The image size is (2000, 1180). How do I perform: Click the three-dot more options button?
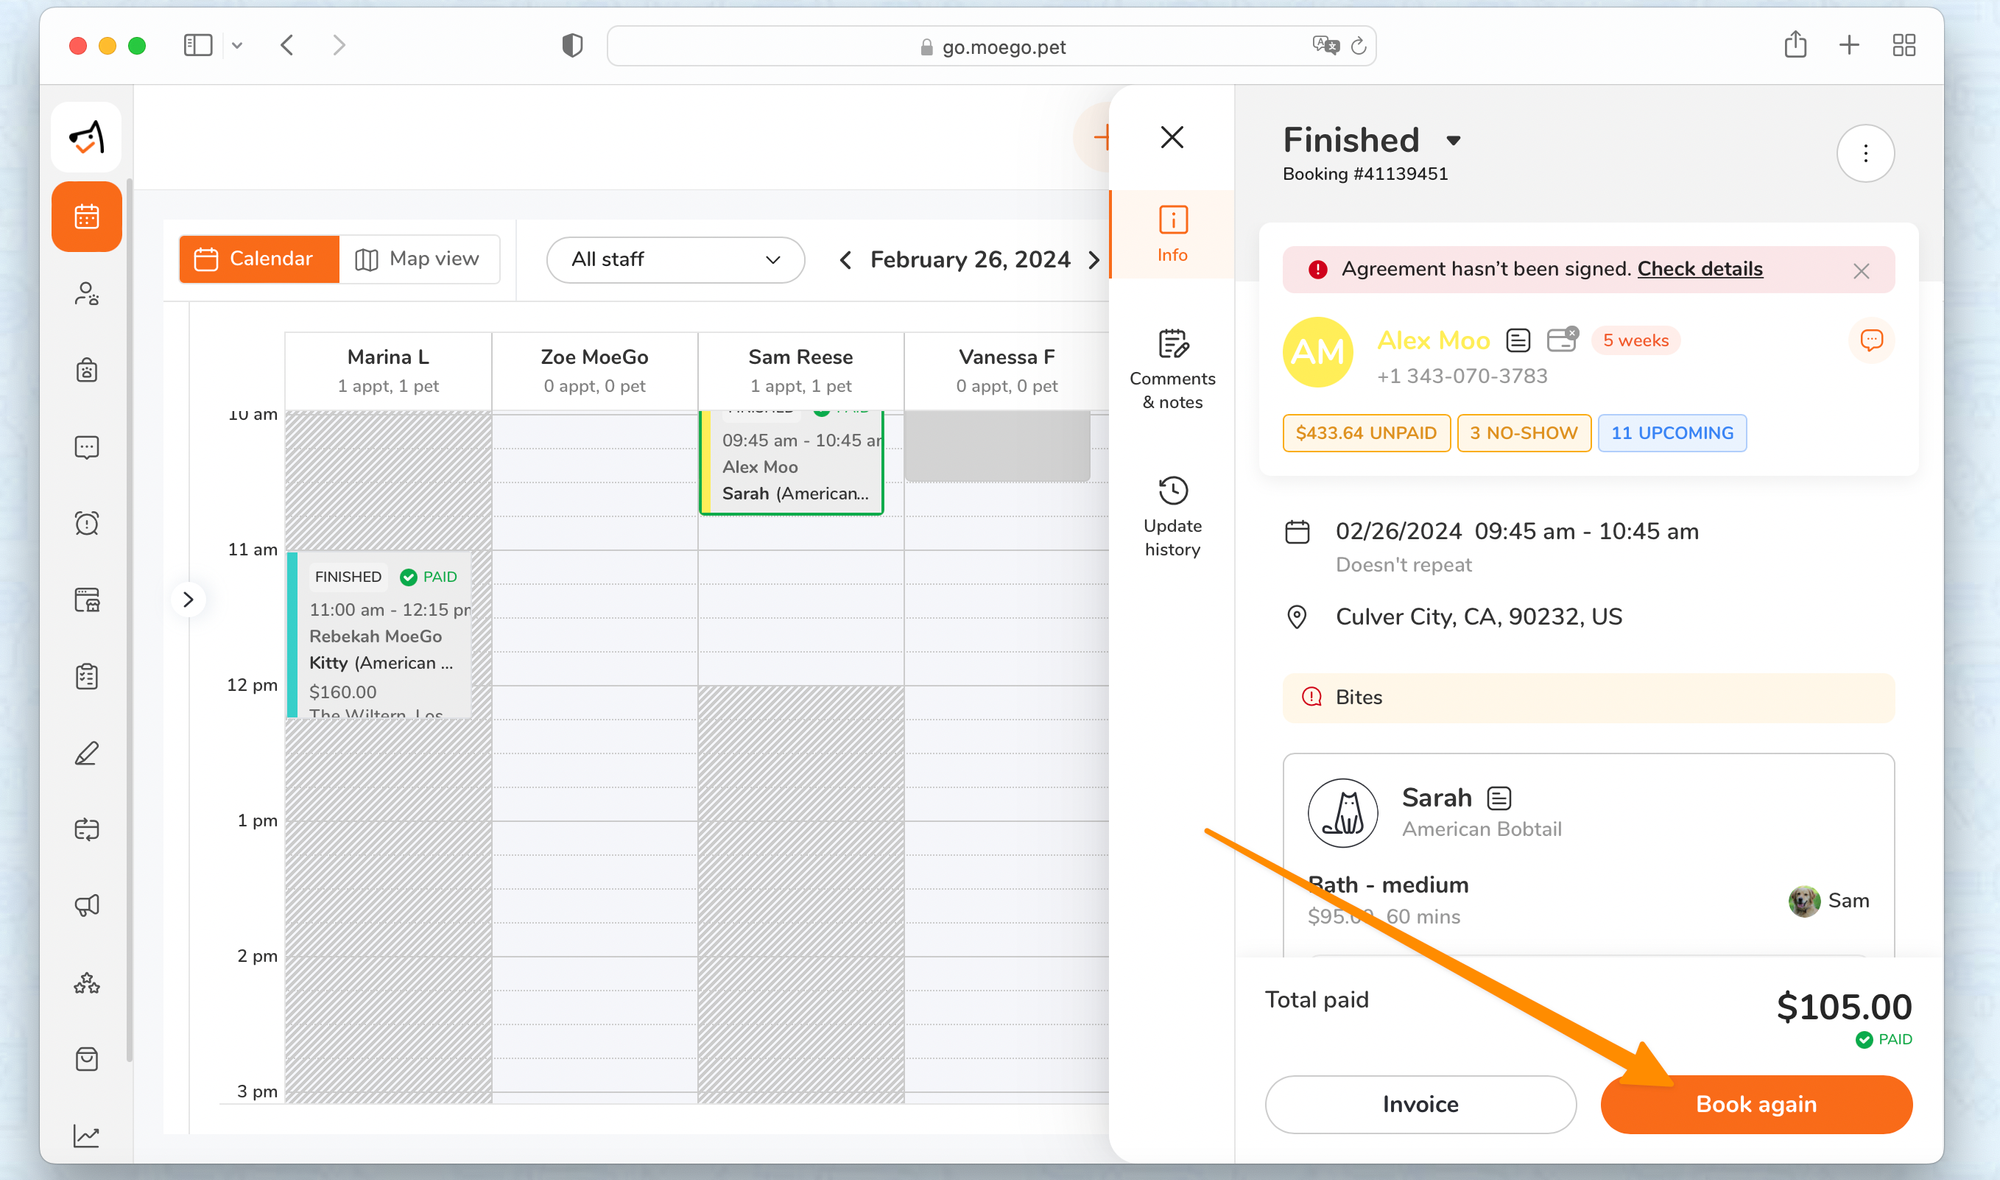coord(1865,153)
